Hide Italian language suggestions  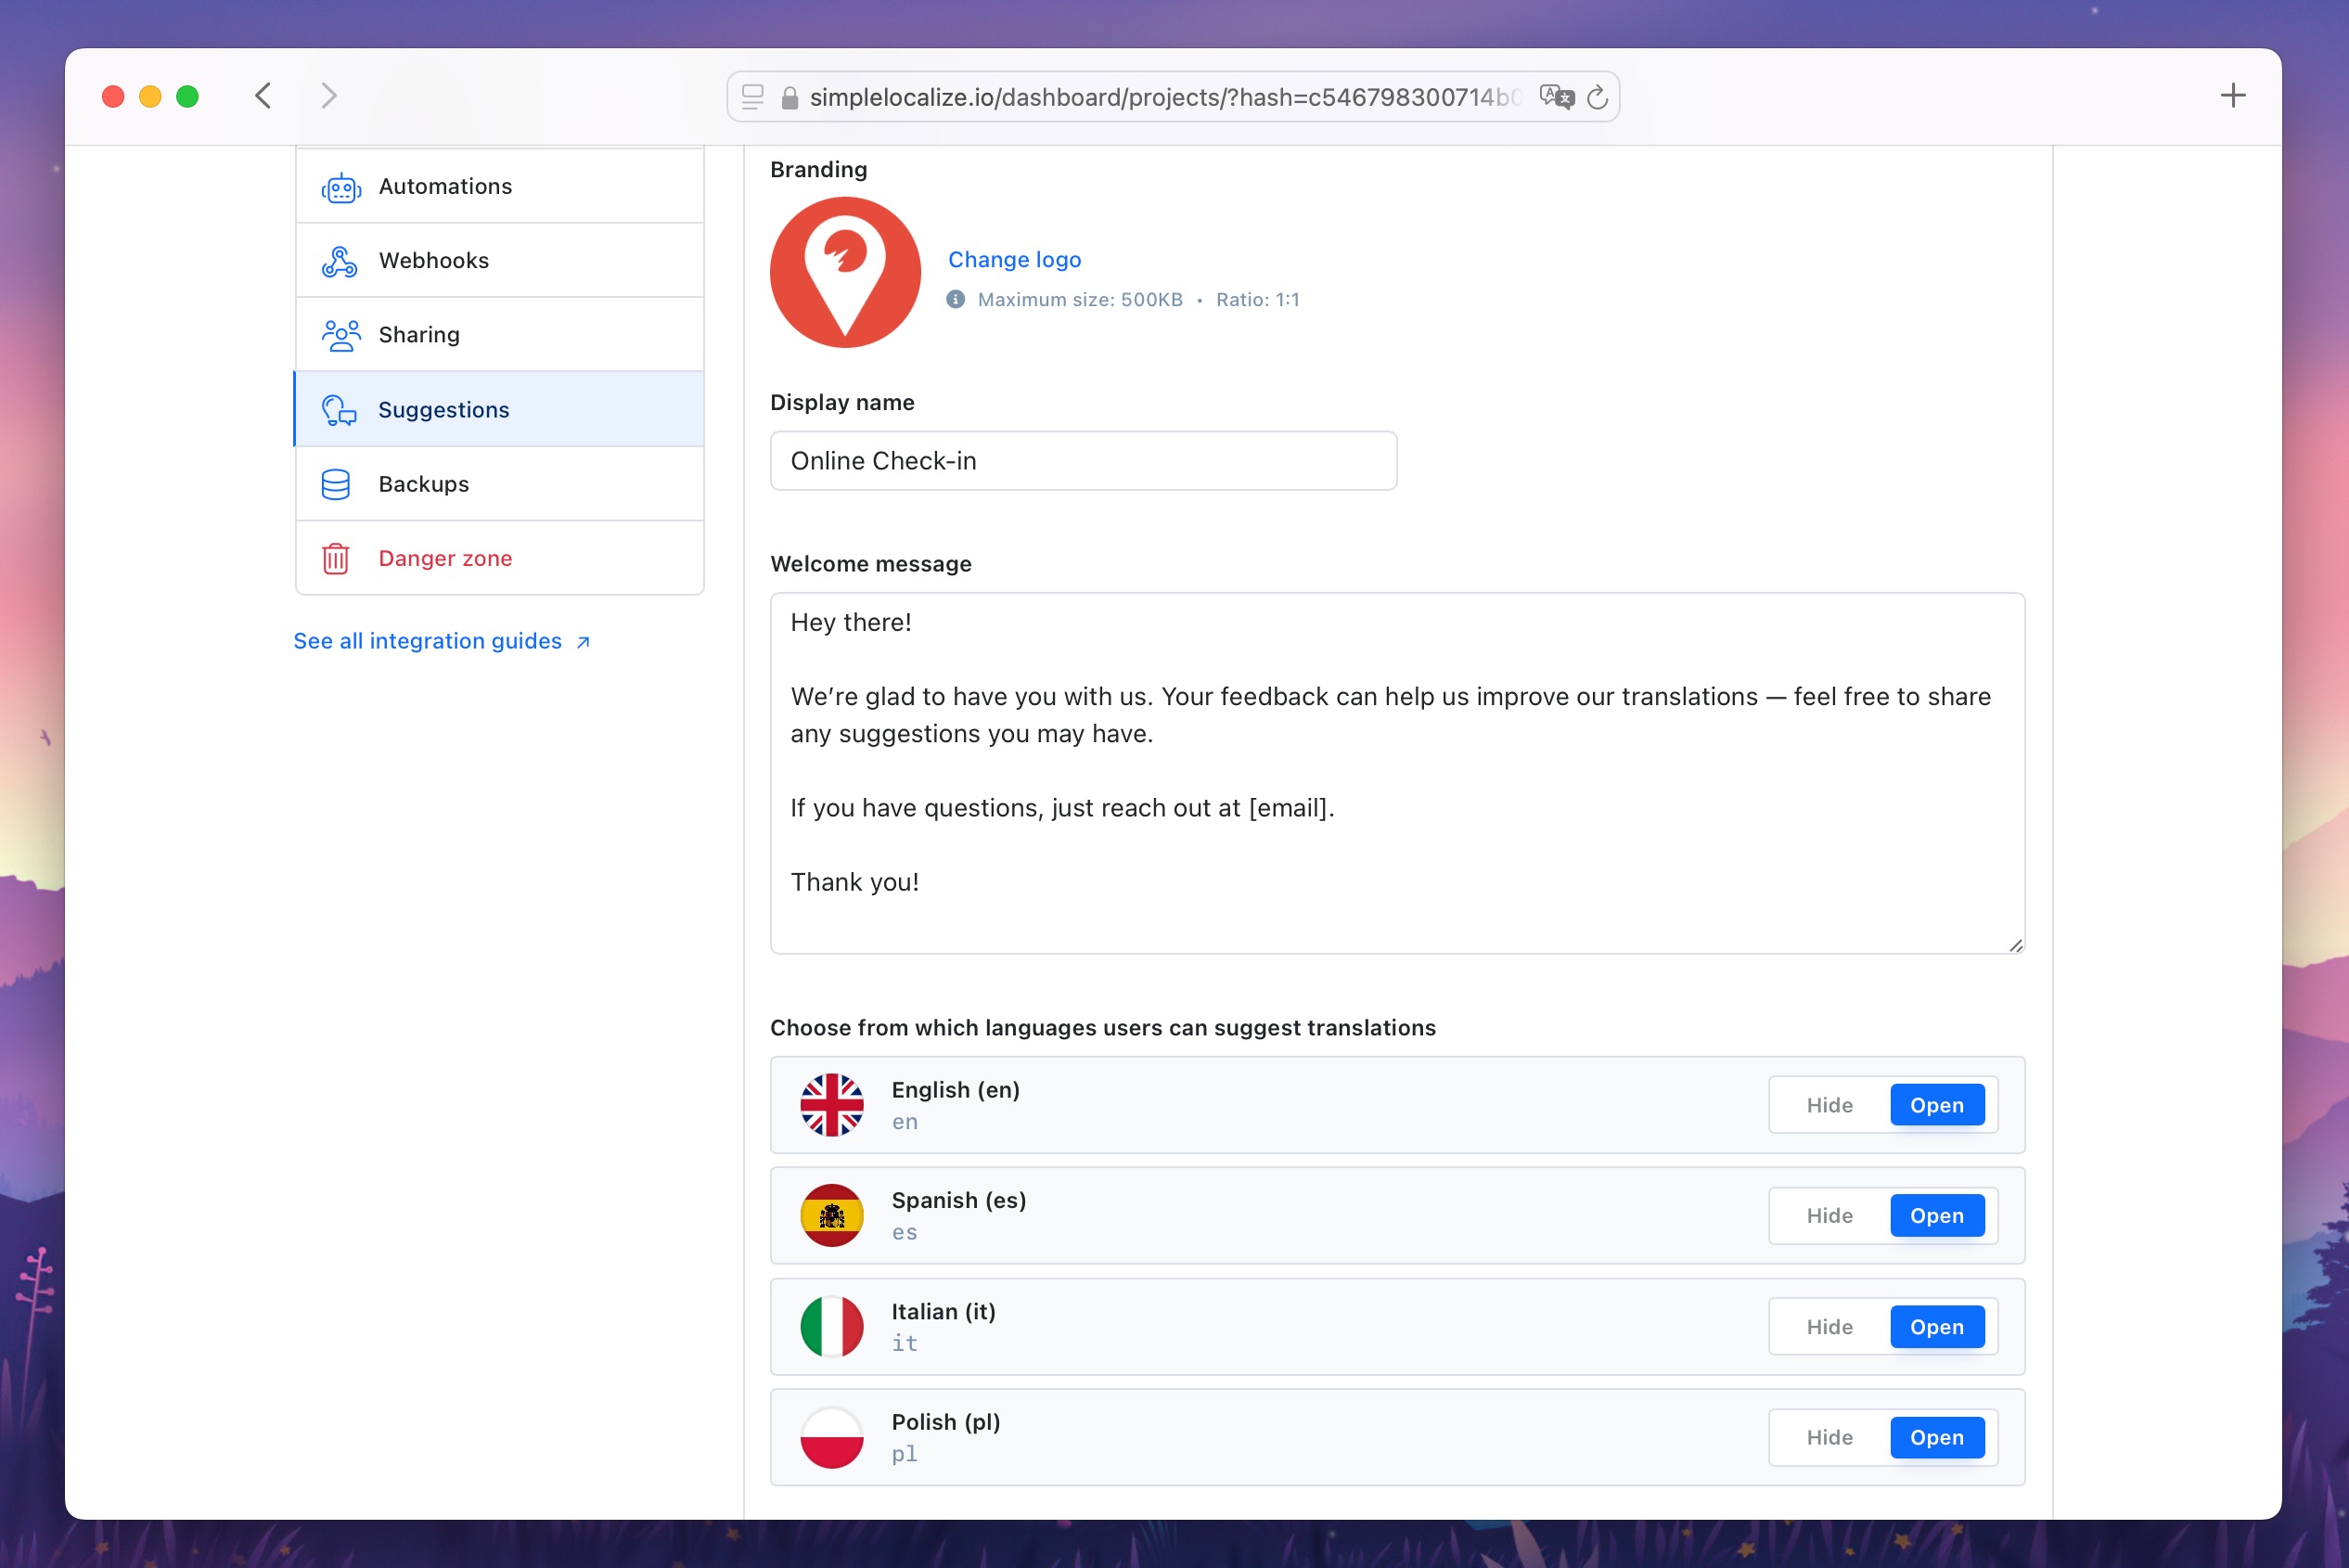(1828, 1327)
